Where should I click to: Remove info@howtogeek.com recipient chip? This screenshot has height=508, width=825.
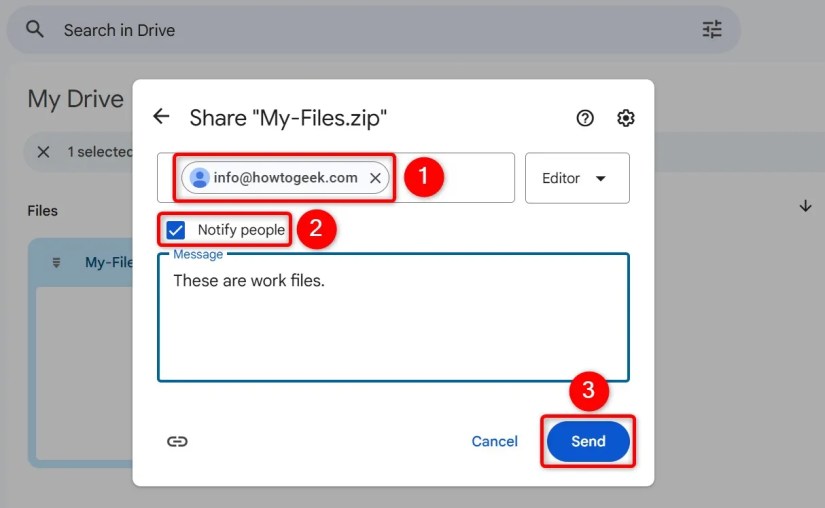click(x=375, y=178)
